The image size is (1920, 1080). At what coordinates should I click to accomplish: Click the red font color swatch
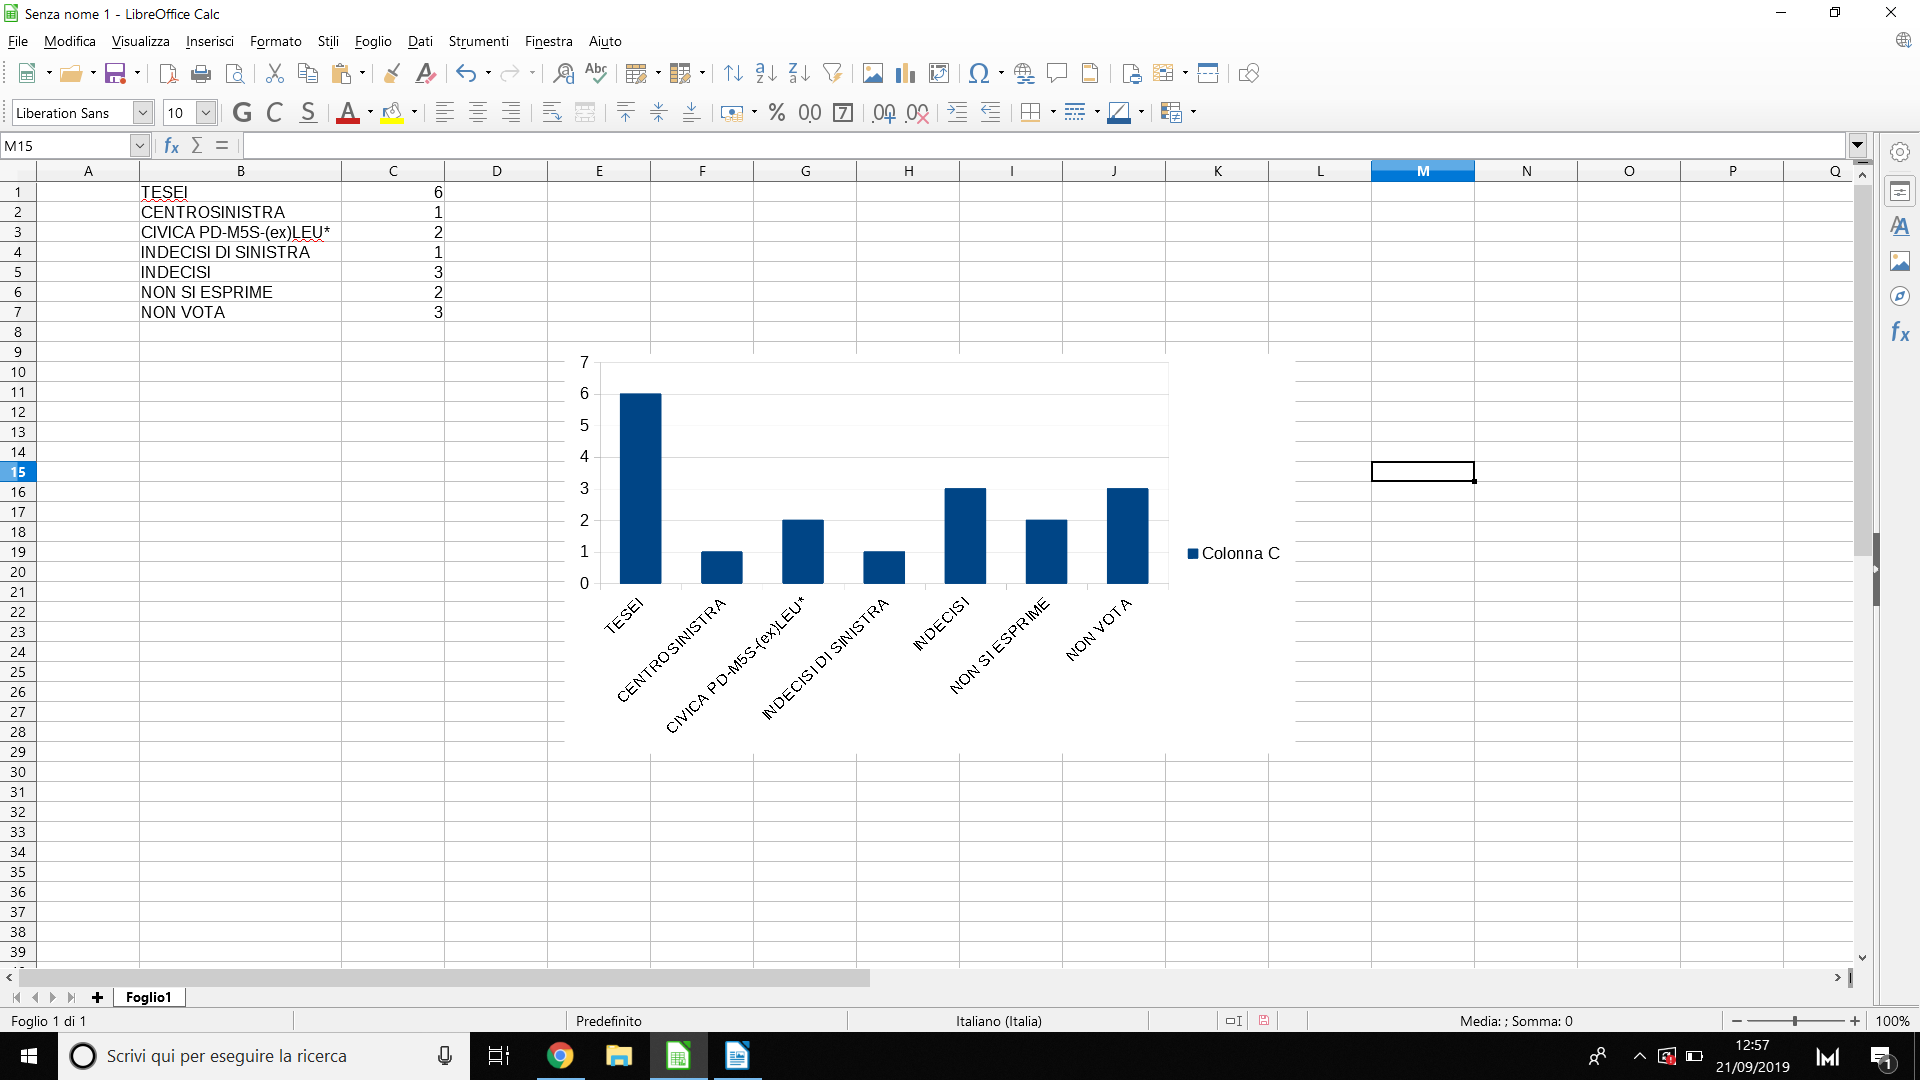[x=347, y=113]
